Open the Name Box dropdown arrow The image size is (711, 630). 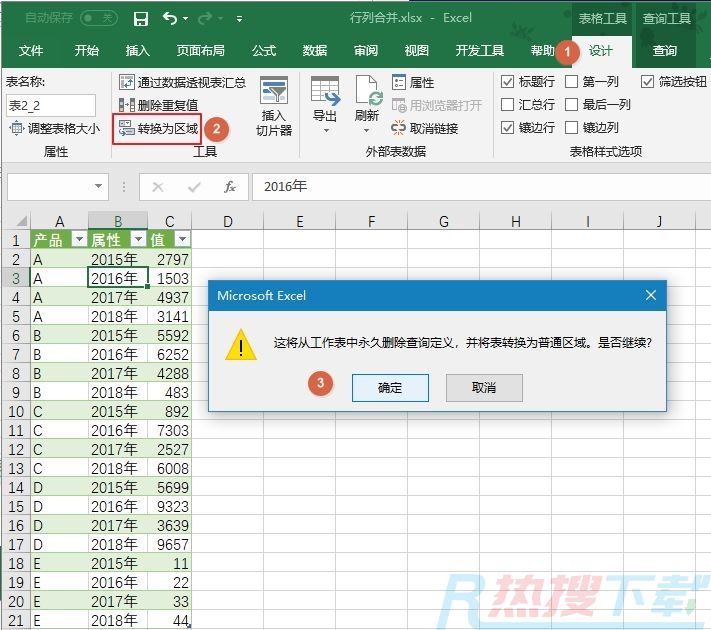tap(98, 186)
